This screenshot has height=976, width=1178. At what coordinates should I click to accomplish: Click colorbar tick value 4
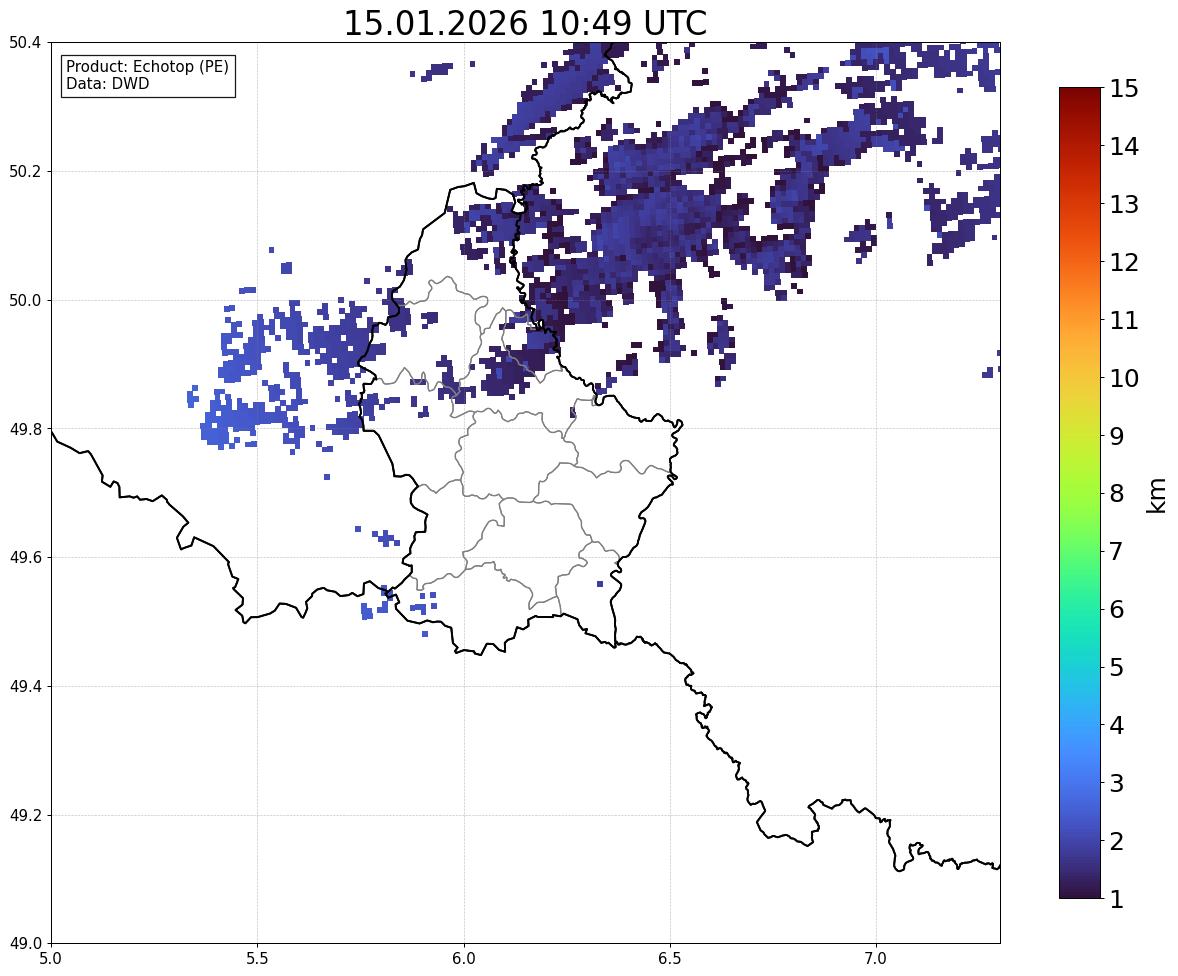click(1117, 725)
